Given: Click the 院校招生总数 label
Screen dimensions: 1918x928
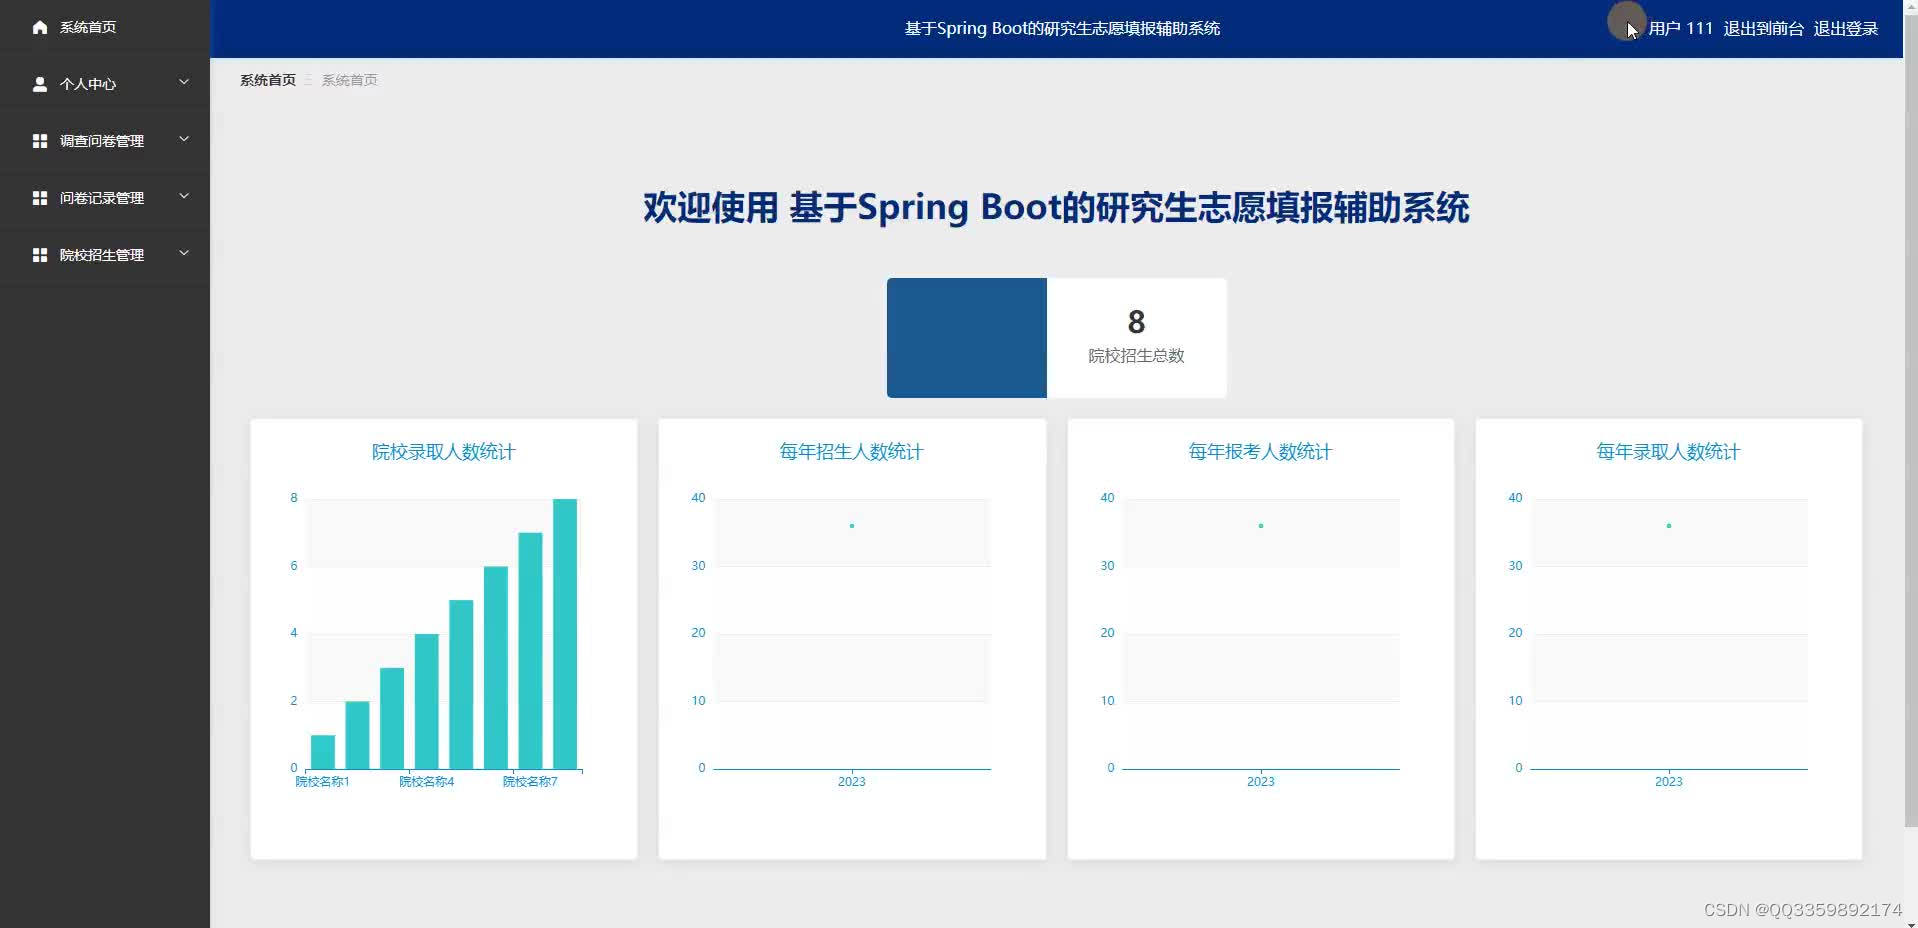Looking at the screenshot, I should click(1136, 356).
